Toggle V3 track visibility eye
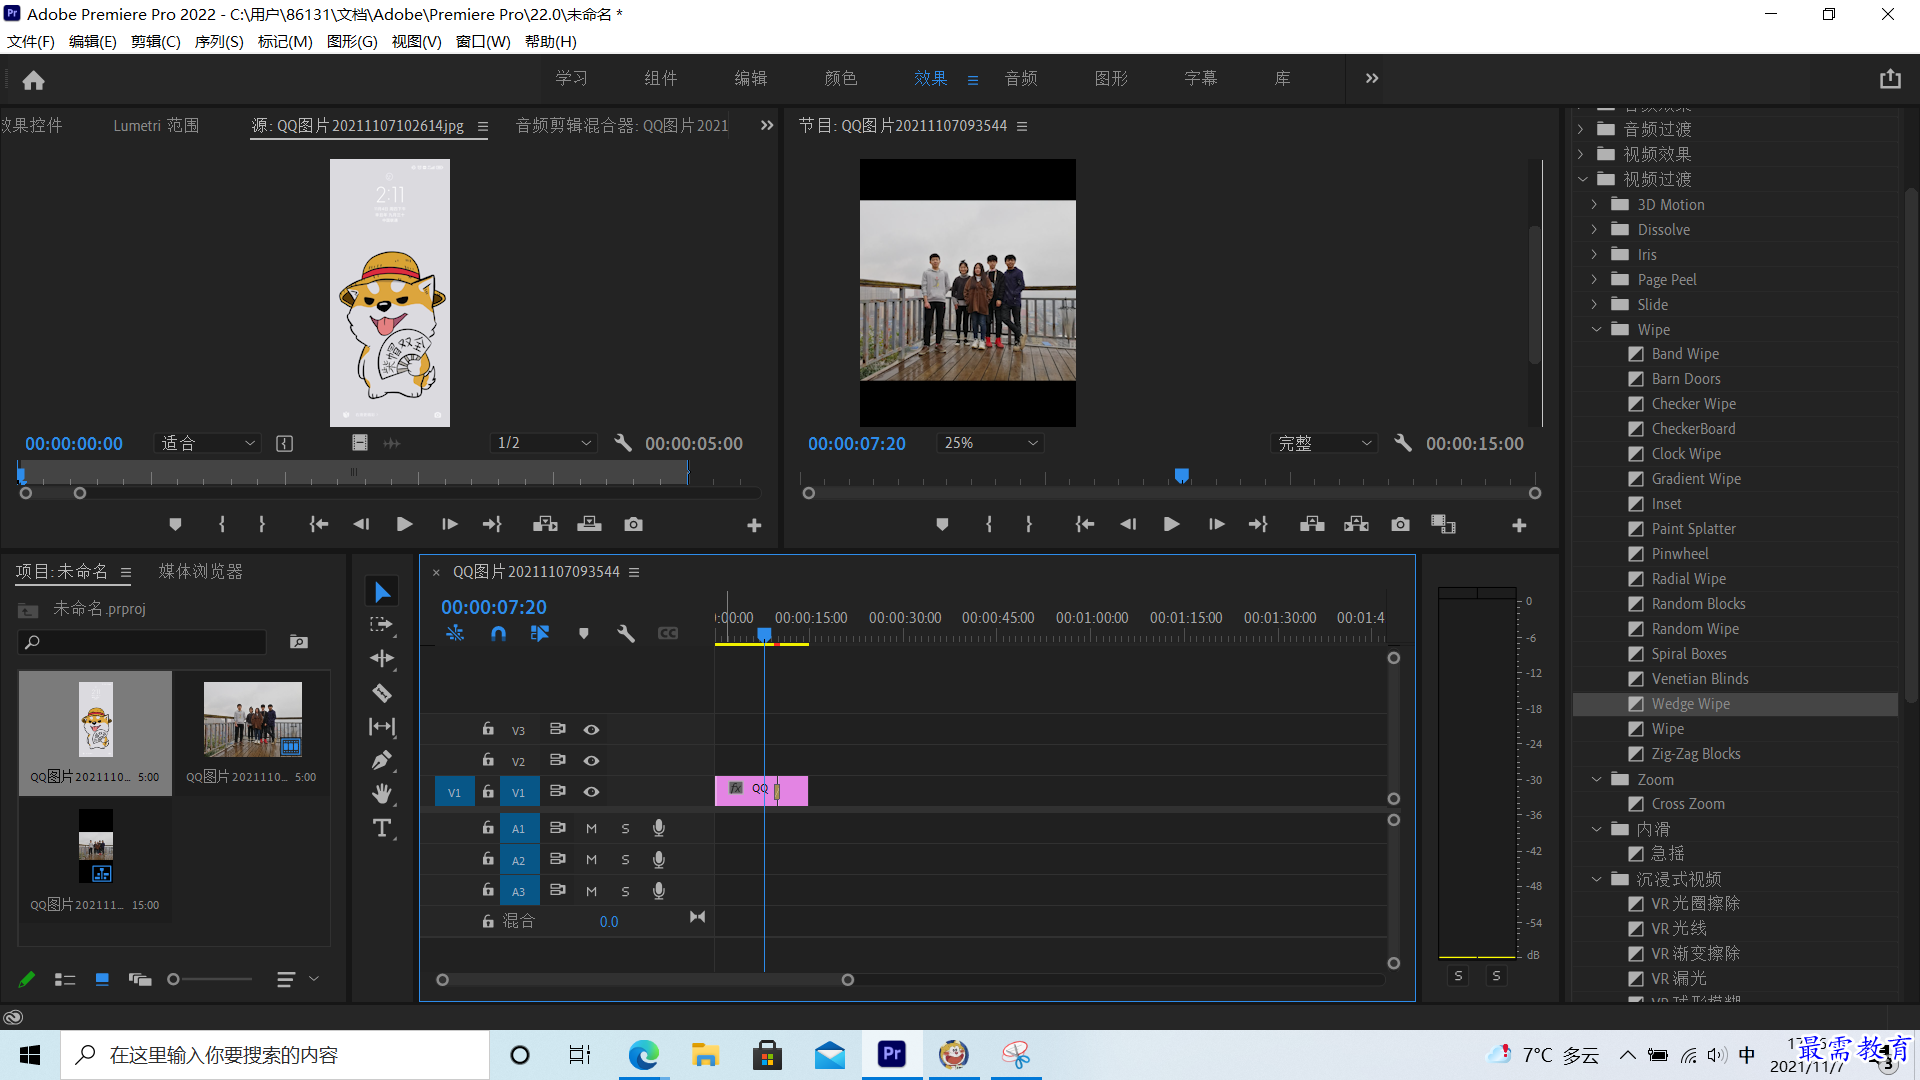1920x1080 pixels. 591,730
